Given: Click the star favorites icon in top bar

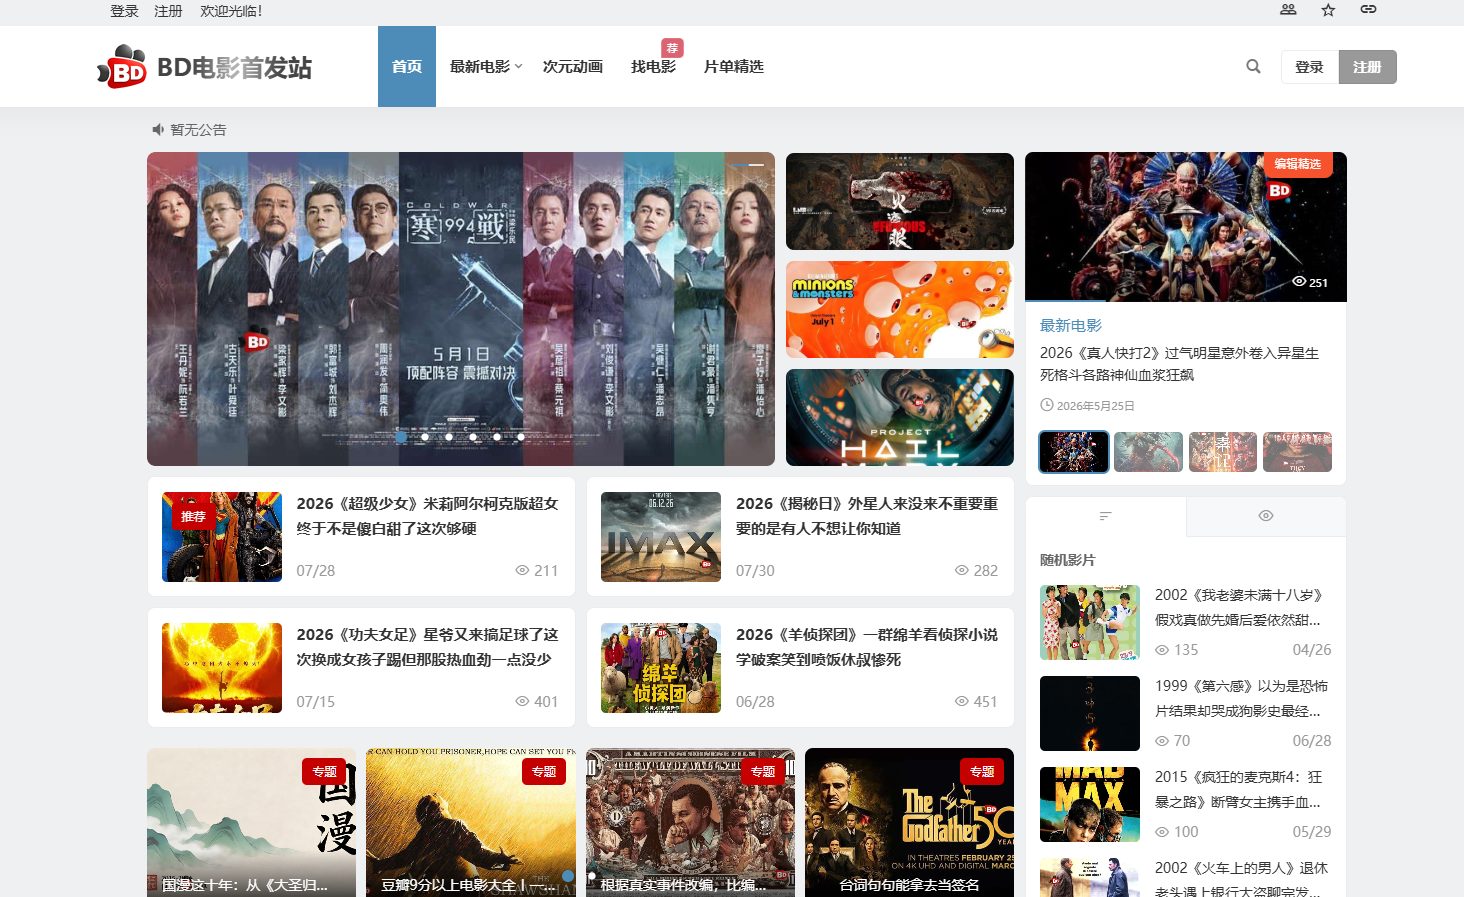Looking at the screenshot, I should 1328,10.
